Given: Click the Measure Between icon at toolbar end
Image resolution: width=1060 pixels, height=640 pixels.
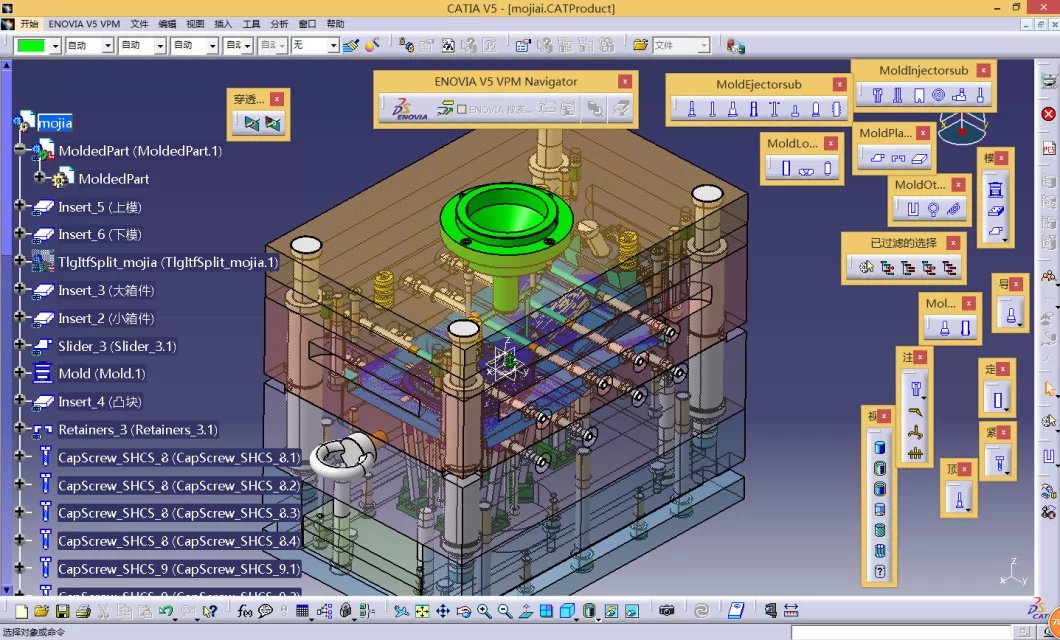Looking at the screenshot, I should click(x=791, y=611).
